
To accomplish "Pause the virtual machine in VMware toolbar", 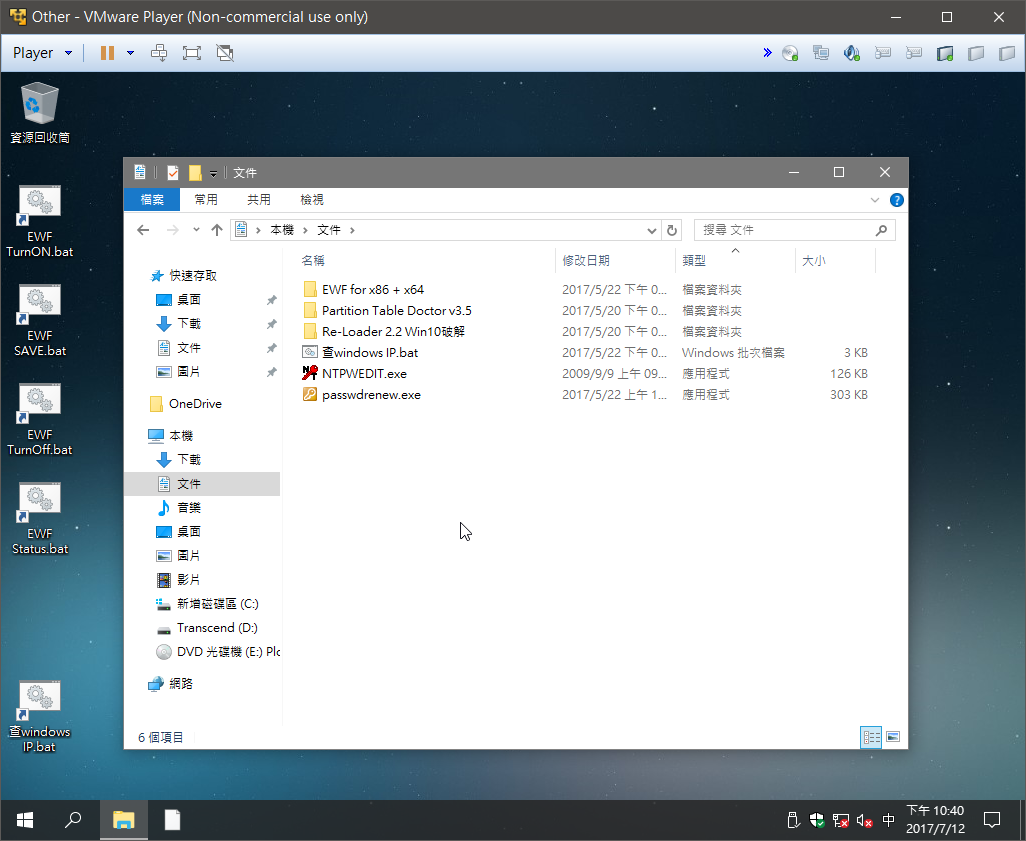I will click(x=107, y=53).
